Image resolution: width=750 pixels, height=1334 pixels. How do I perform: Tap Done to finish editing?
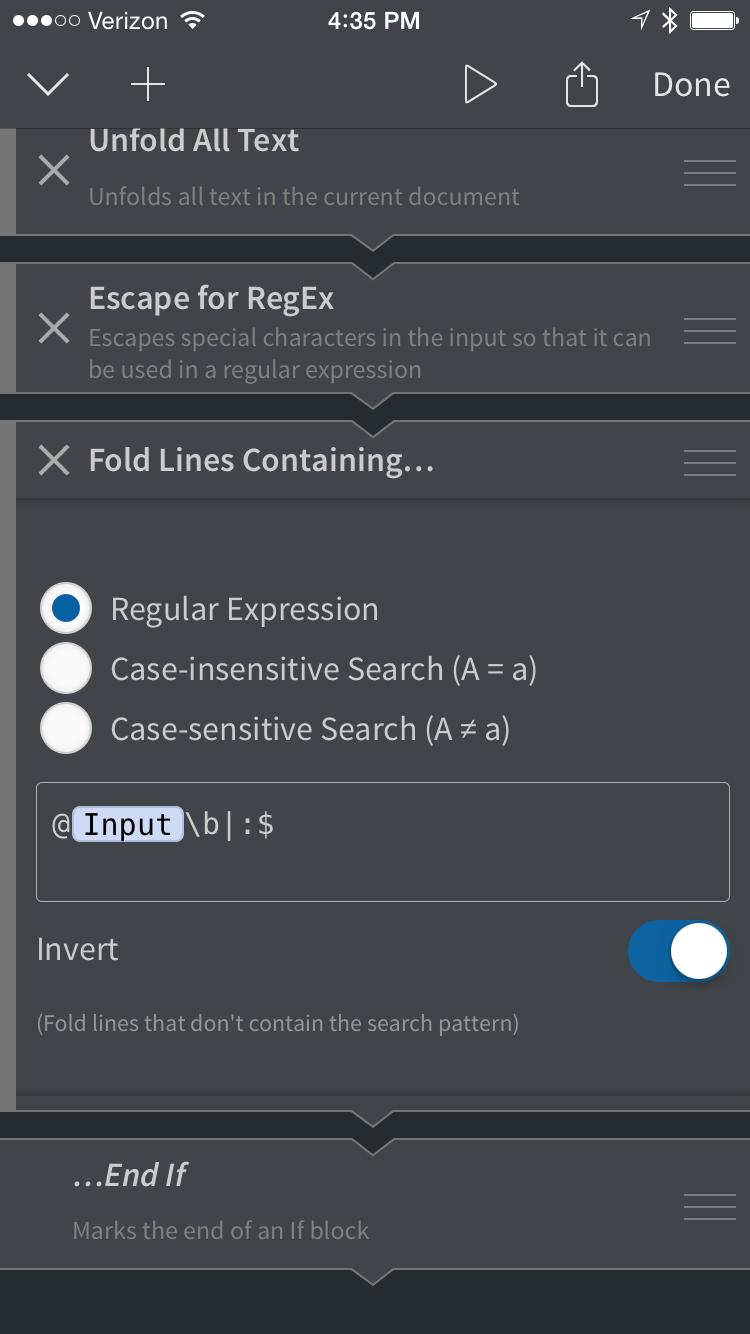(x=691, y=85)
